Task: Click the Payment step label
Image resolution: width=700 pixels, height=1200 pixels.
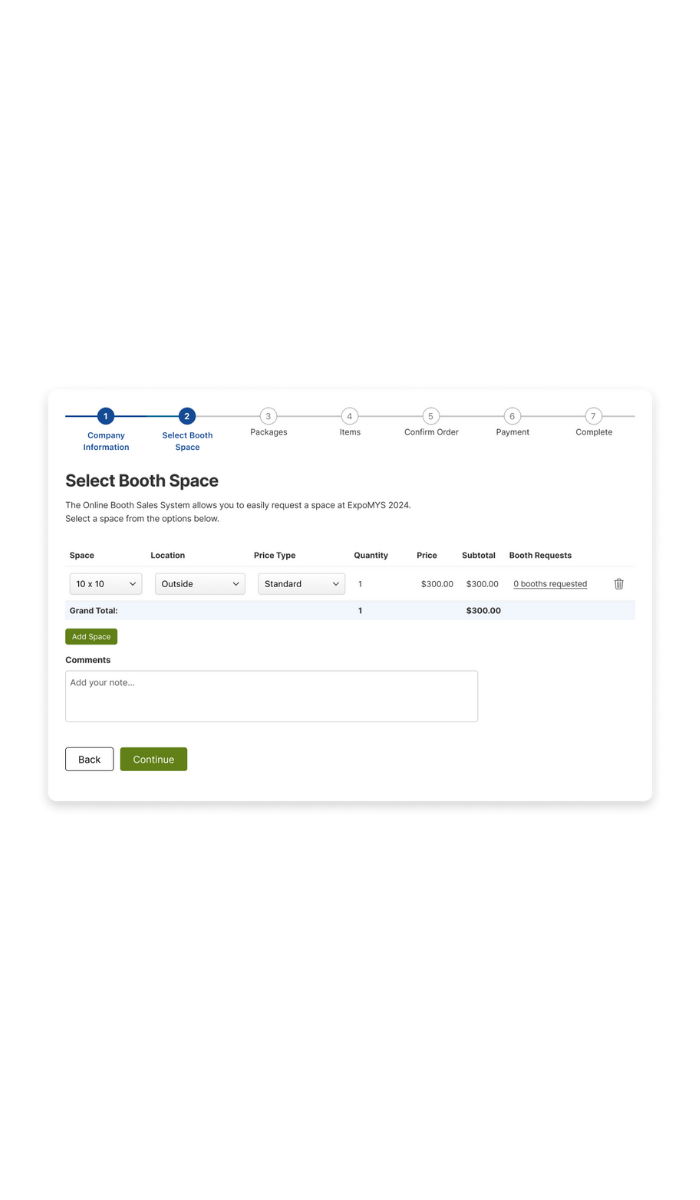Action: pos(512,432)
